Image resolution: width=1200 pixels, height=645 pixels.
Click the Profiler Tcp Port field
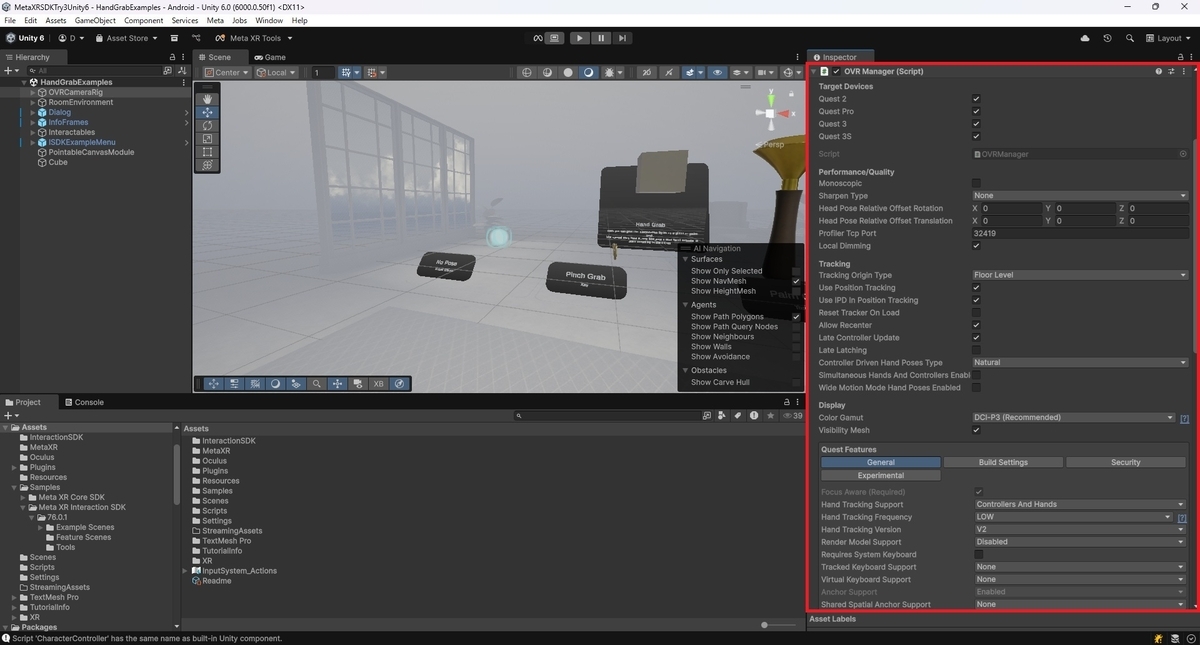(x=1080, y=233)
